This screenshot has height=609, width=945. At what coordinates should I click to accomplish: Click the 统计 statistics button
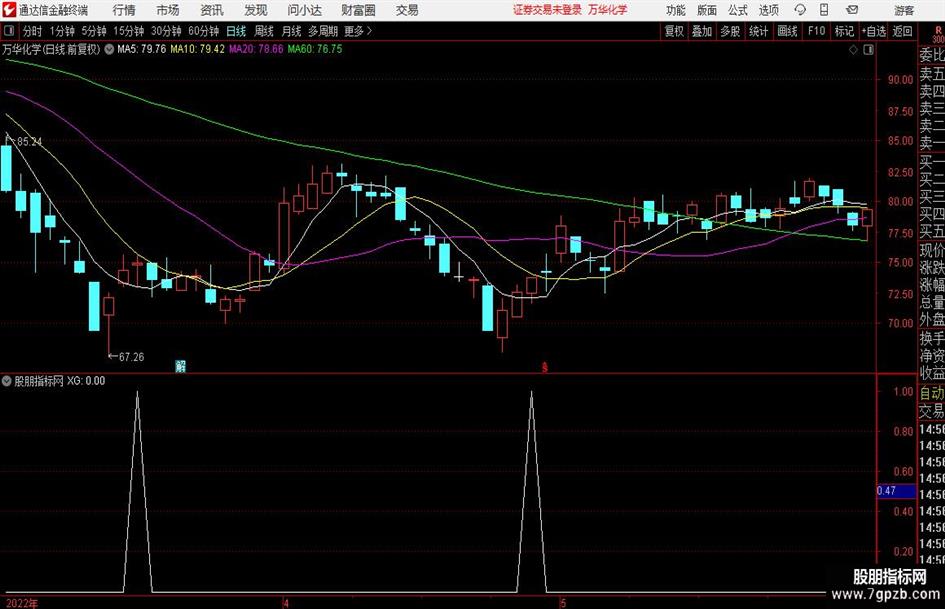(758, 31)
